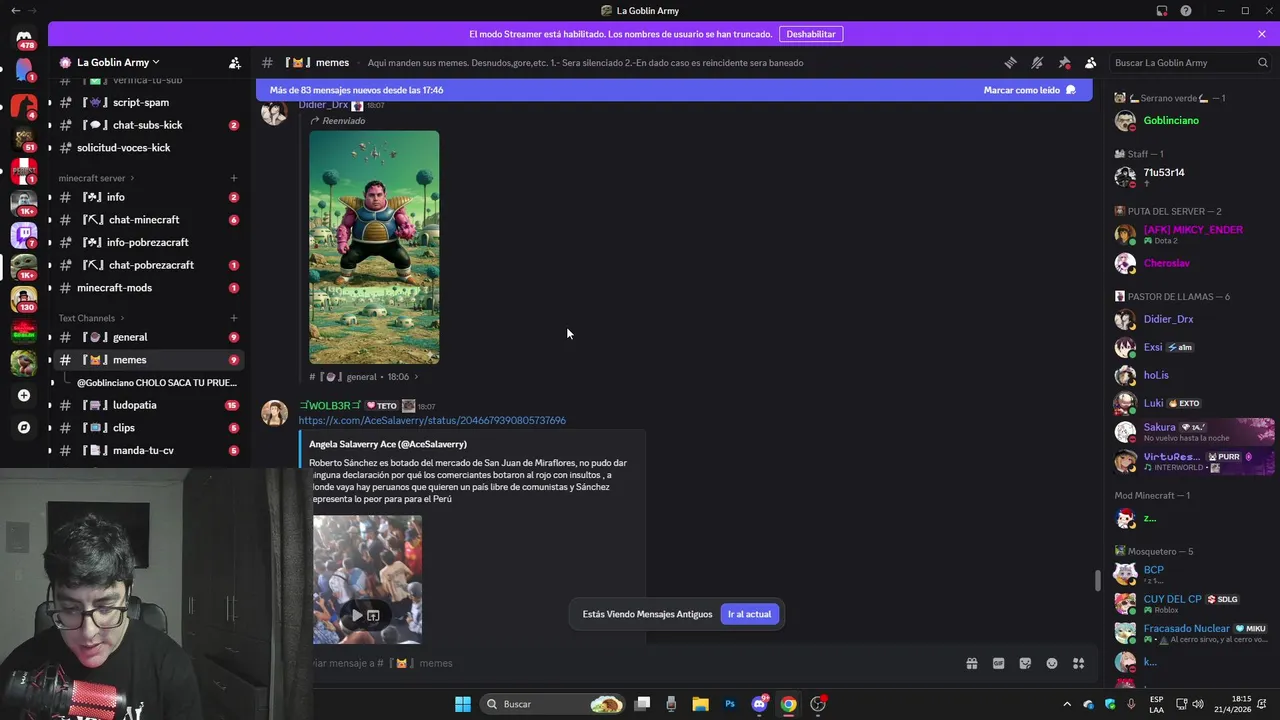Open the script-spam channel
Image resolution: width=1280 pixels, height=720 pixels.
[x=147, y=102]
